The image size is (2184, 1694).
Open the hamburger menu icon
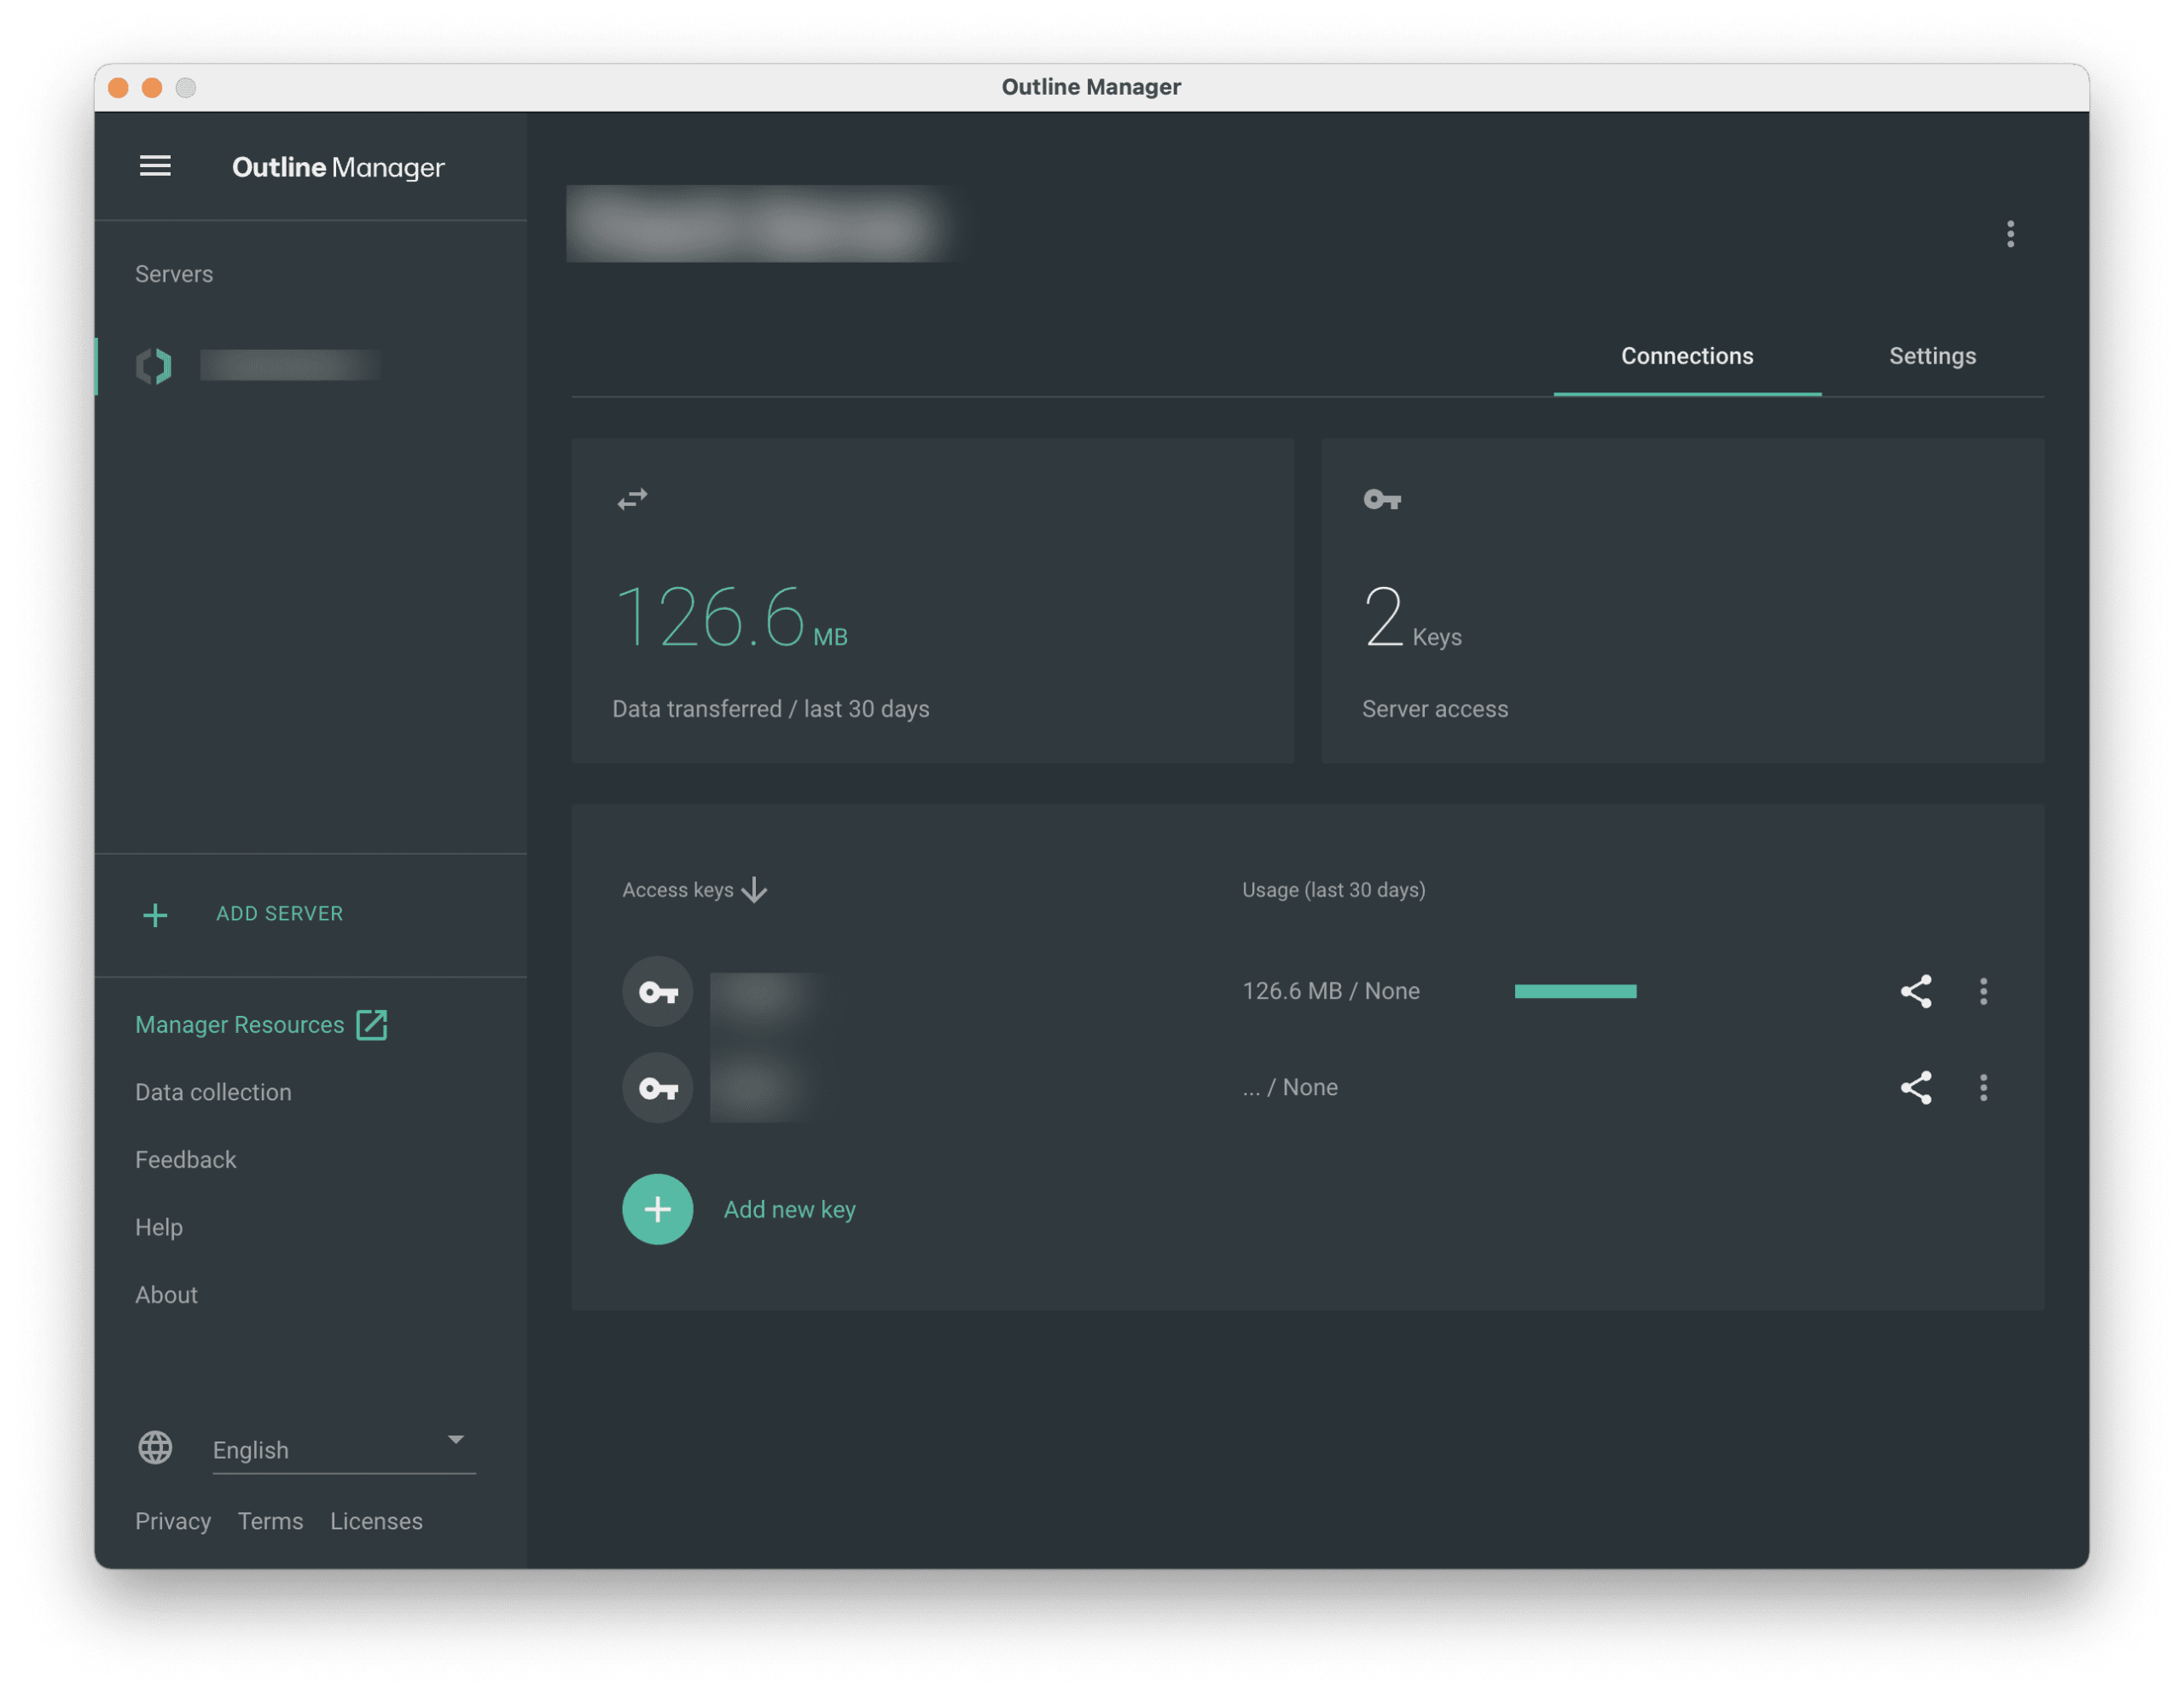coord(155,166)
